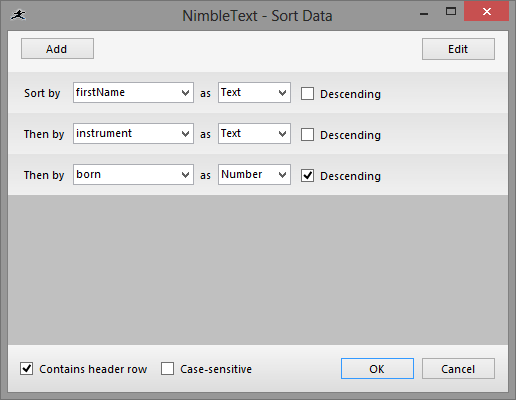Screen dimensions: 516x400
Task: Maximize the Sort Data window
Action: (451, 12)
